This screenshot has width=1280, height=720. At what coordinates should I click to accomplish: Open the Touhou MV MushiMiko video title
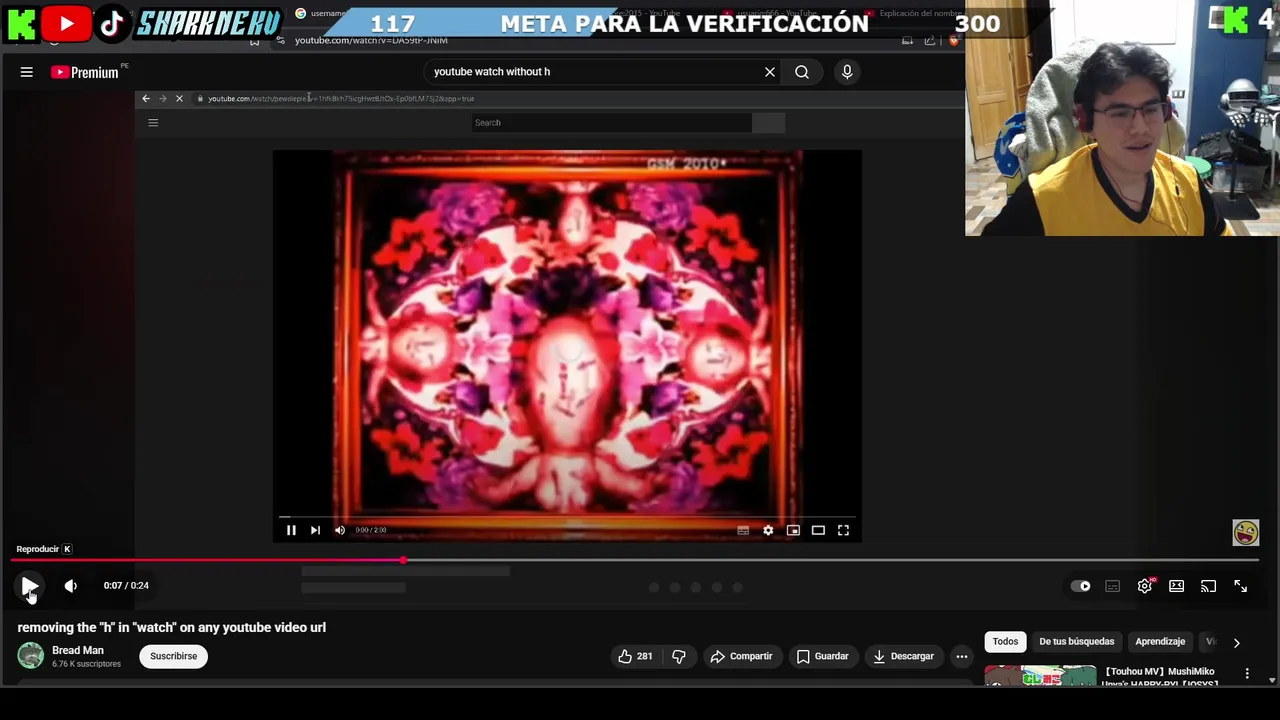[1162, 678]
